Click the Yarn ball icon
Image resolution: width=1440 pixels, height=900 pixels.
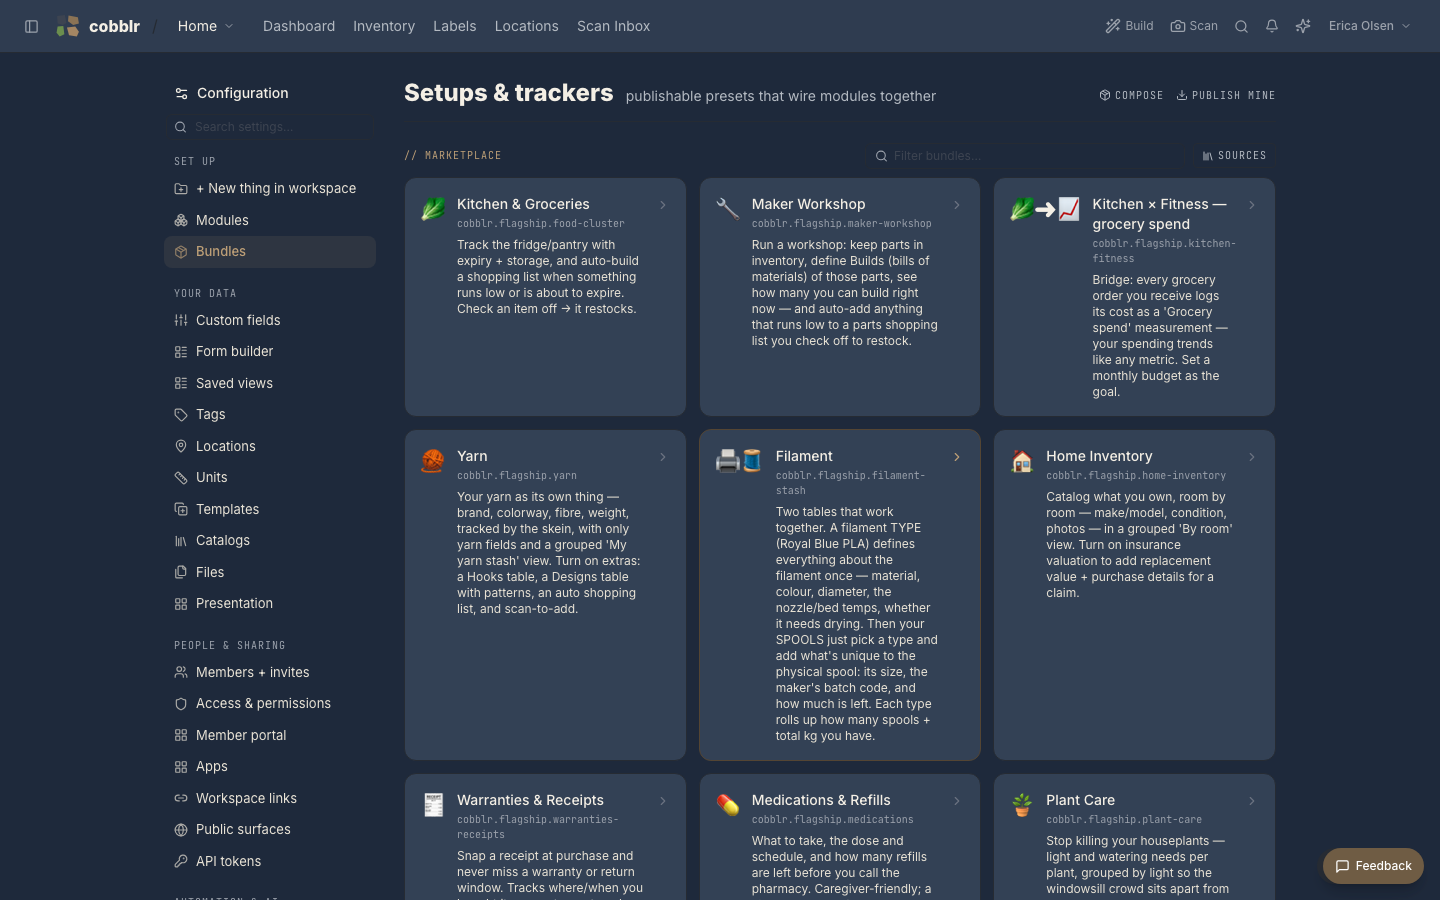(x=433, y=461)
